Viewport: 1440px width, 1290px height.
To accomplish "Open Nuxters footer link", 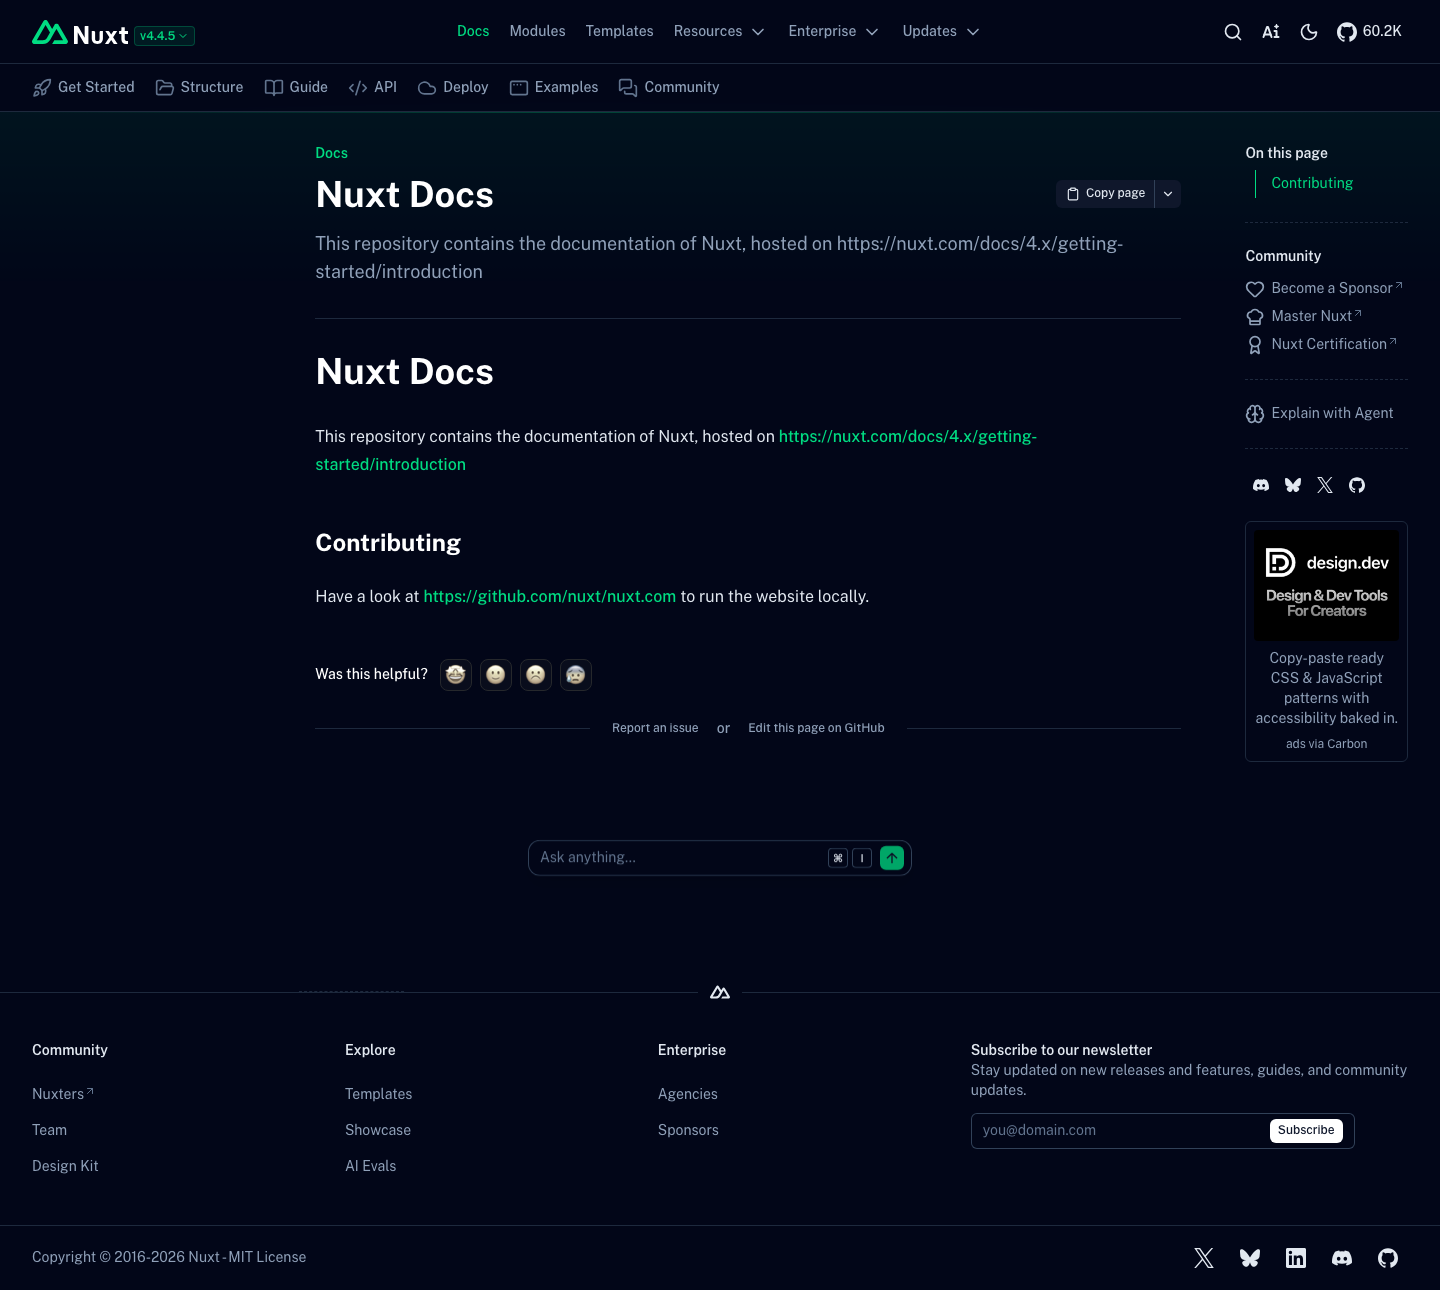I will (63, 1094).
